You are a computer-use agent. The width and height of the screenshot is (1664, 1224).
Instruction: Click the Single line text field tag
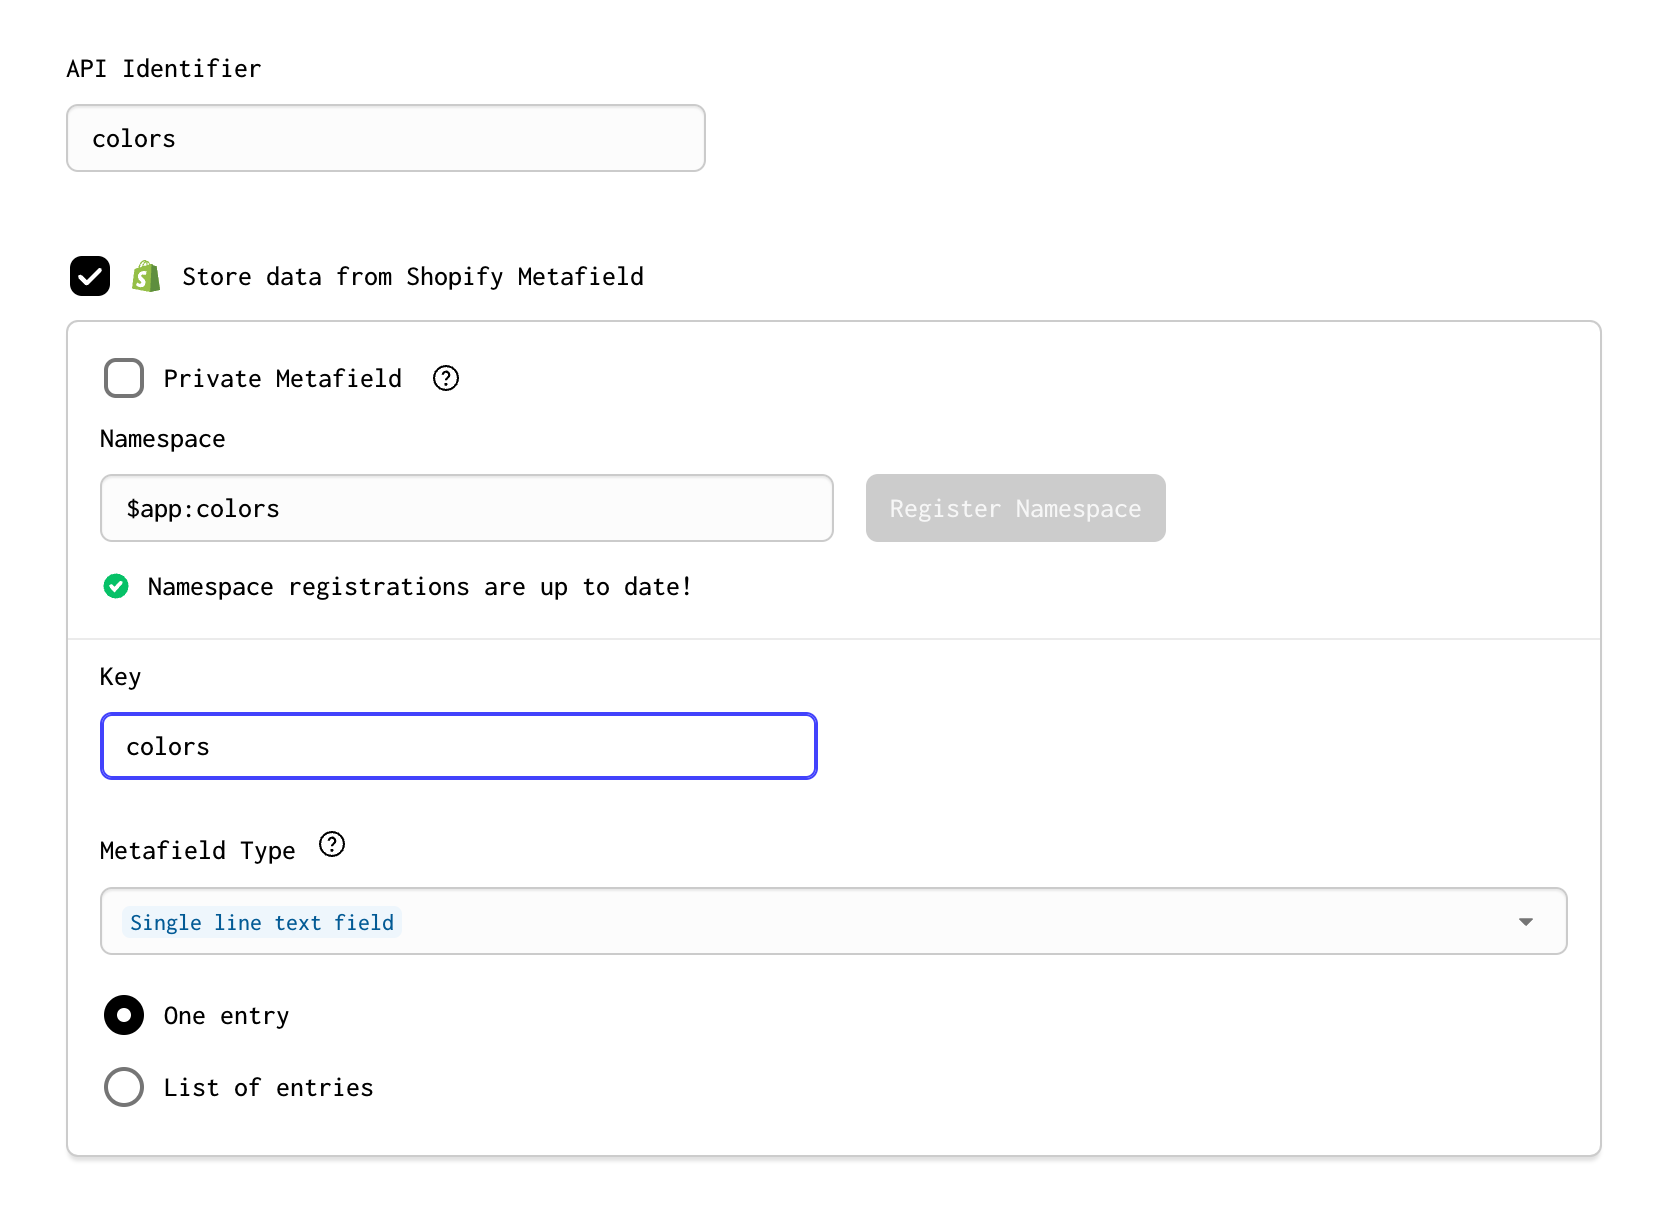coord(262,922)
